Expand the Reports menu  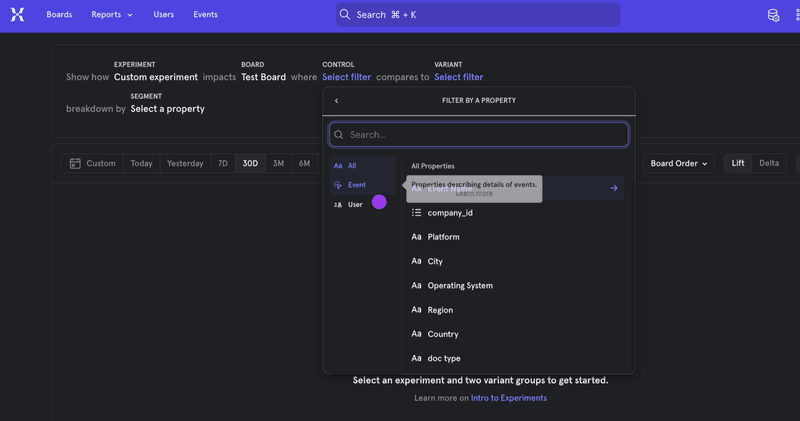(x=111, y=15)
